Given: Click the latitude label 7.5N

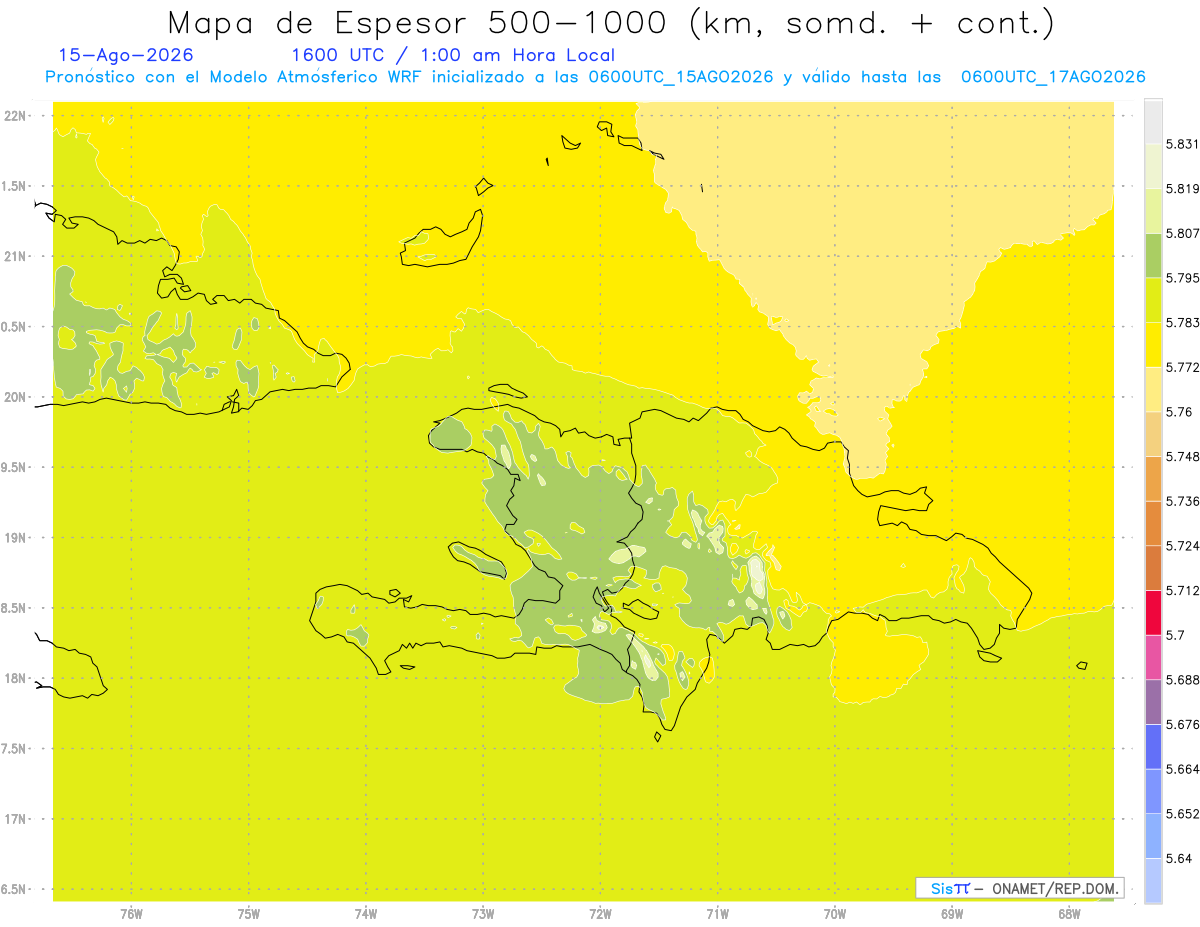Looking at the screenshot, I should click(x=13, y=749).
